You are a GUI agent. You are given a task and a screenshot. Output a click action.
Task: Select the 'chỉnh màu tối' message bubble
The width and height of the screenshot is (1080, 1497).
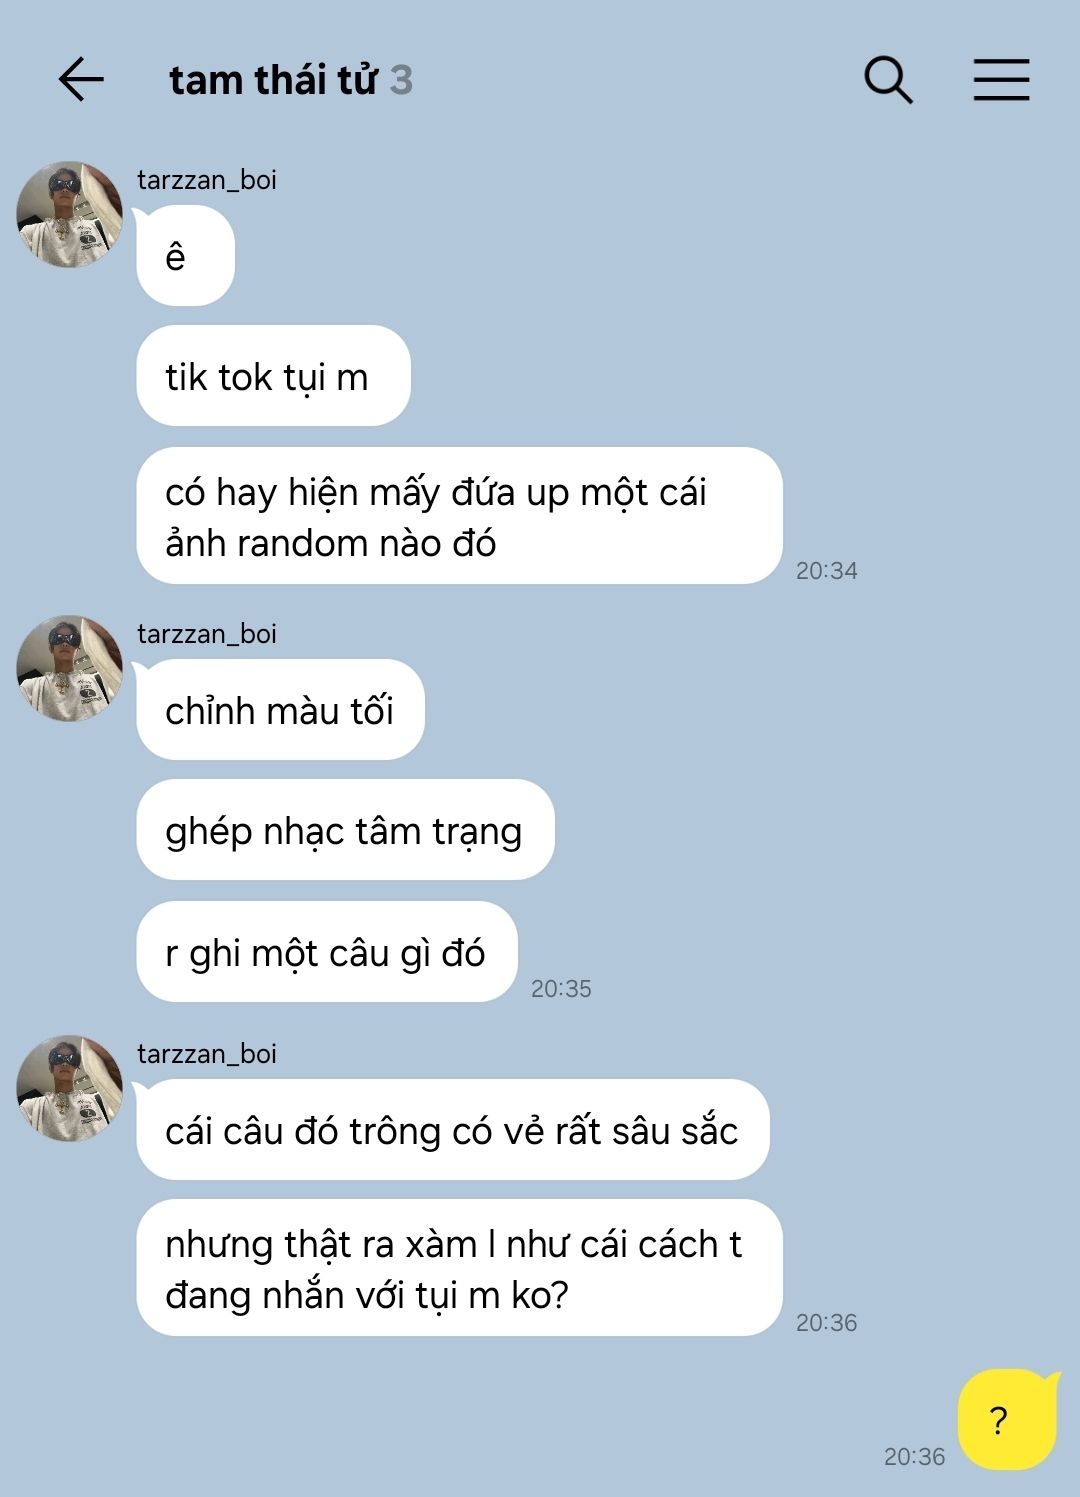coord(280,710)
